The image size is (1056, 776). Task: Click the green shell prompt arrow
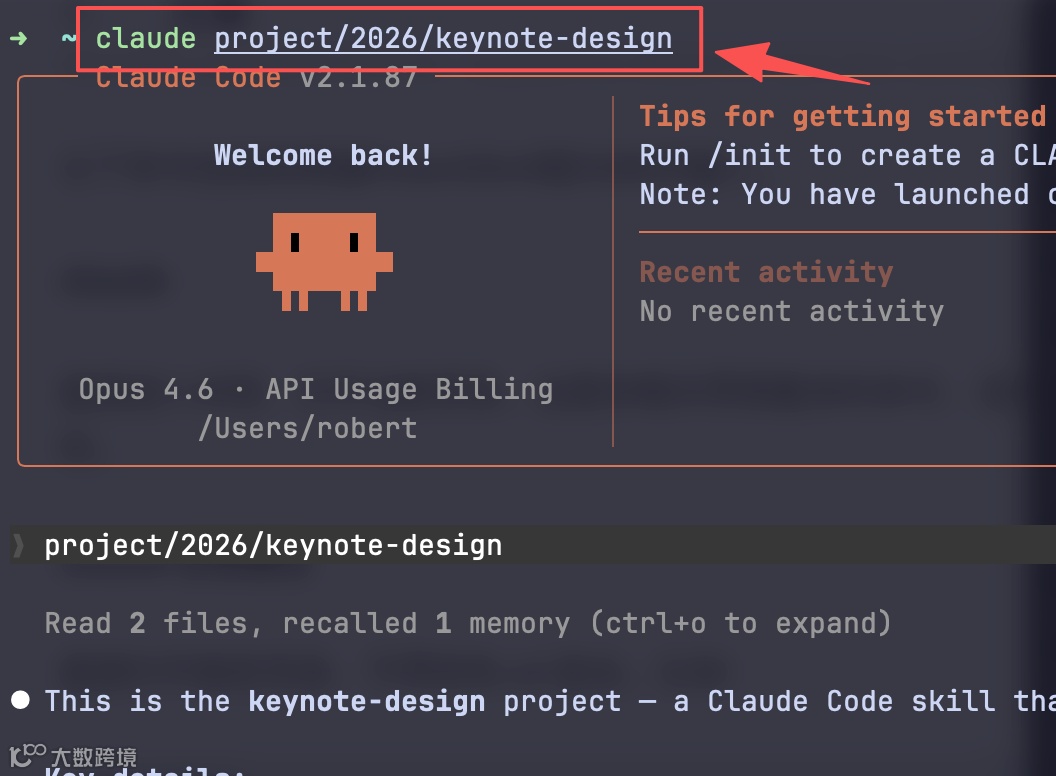tap(19, 38)
